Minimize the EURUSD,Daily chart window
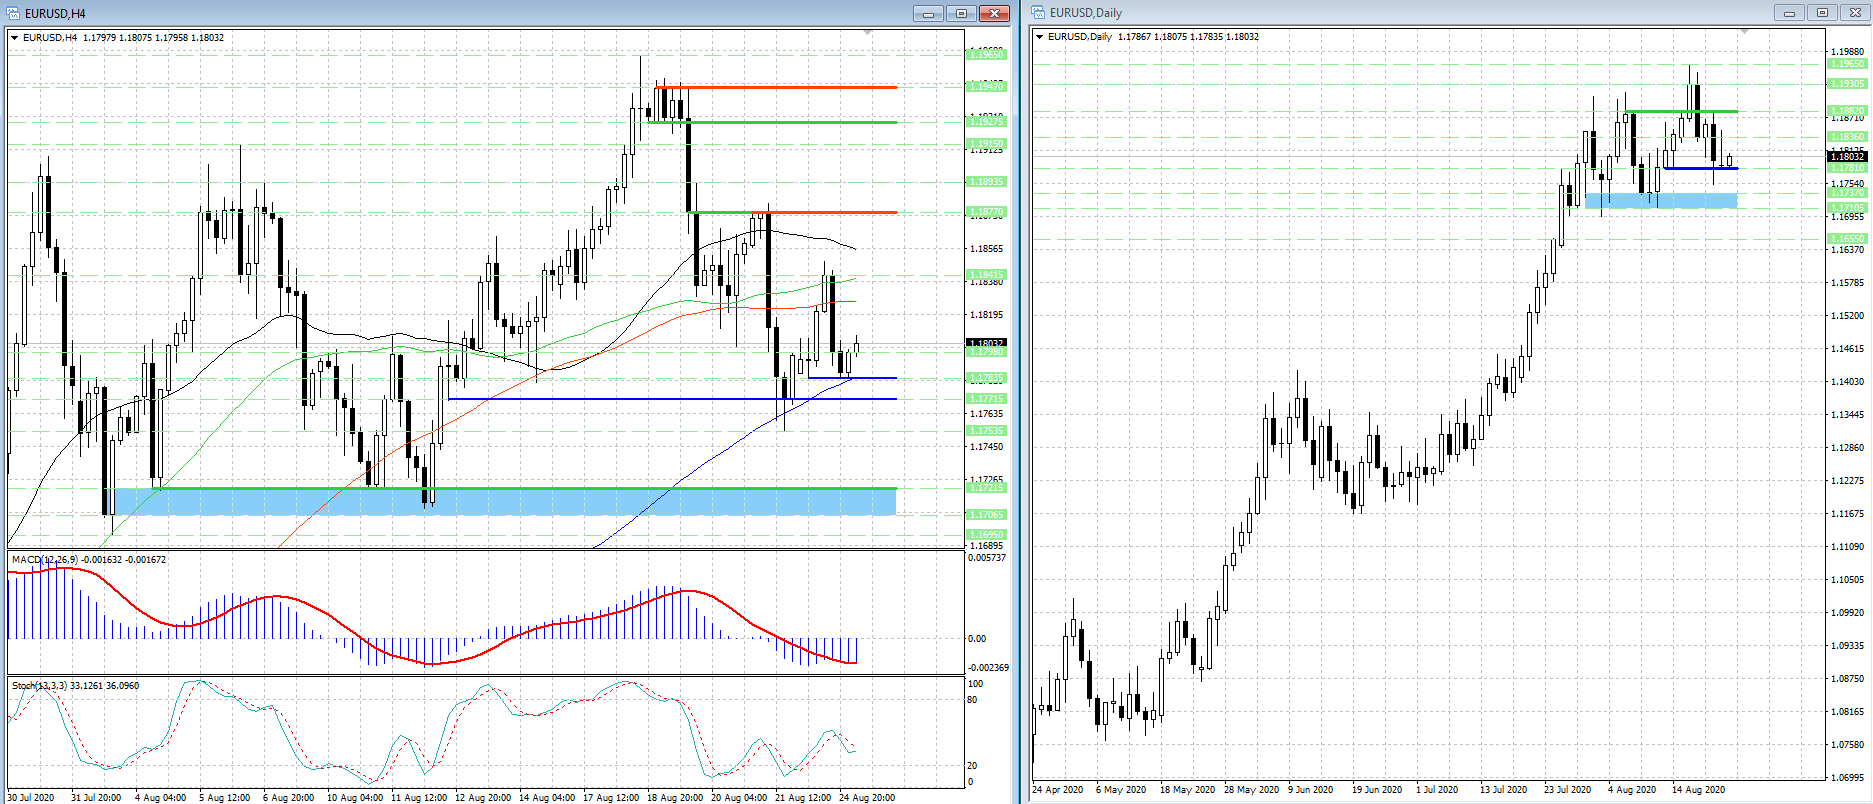 (x=1789, y=13)
